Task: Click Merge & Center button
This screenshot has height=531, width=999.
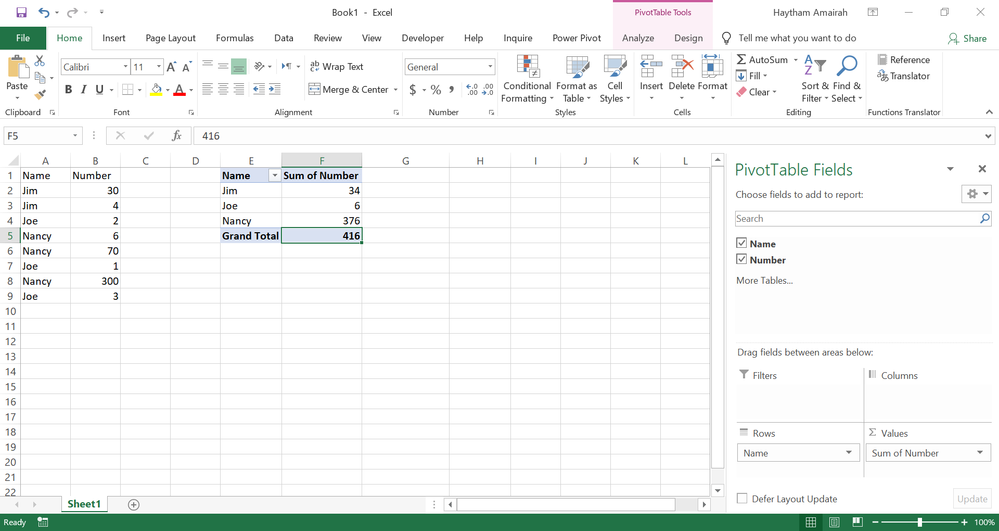Action: (349, 90)
